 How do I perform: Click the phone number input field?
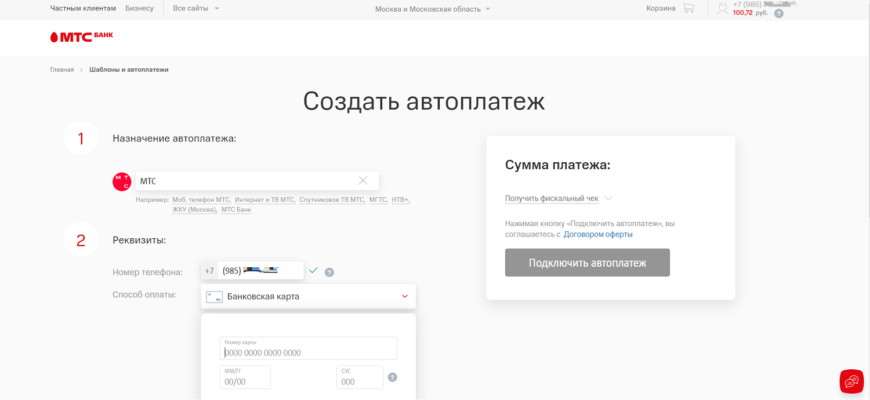click(261, 271)
